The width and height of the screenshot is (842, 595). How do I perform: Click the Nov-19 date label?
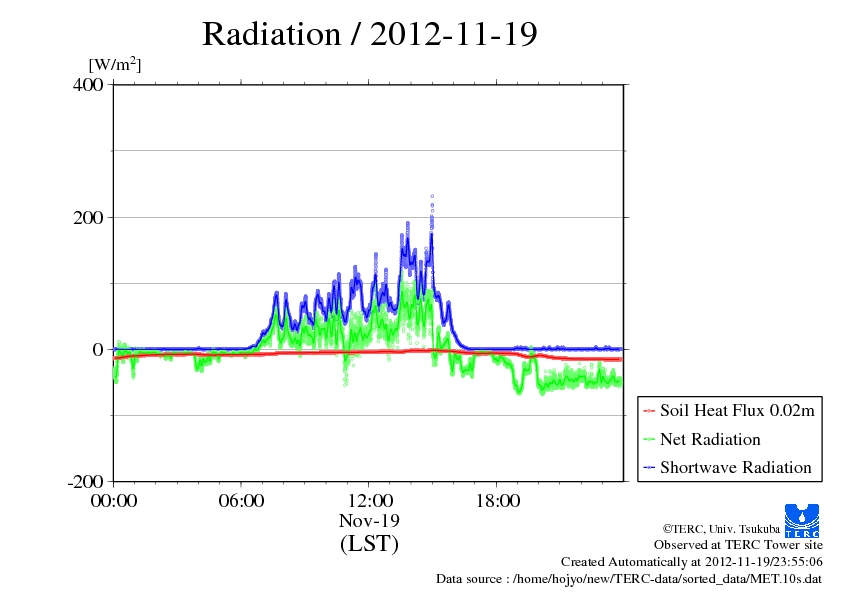point(369,520)
